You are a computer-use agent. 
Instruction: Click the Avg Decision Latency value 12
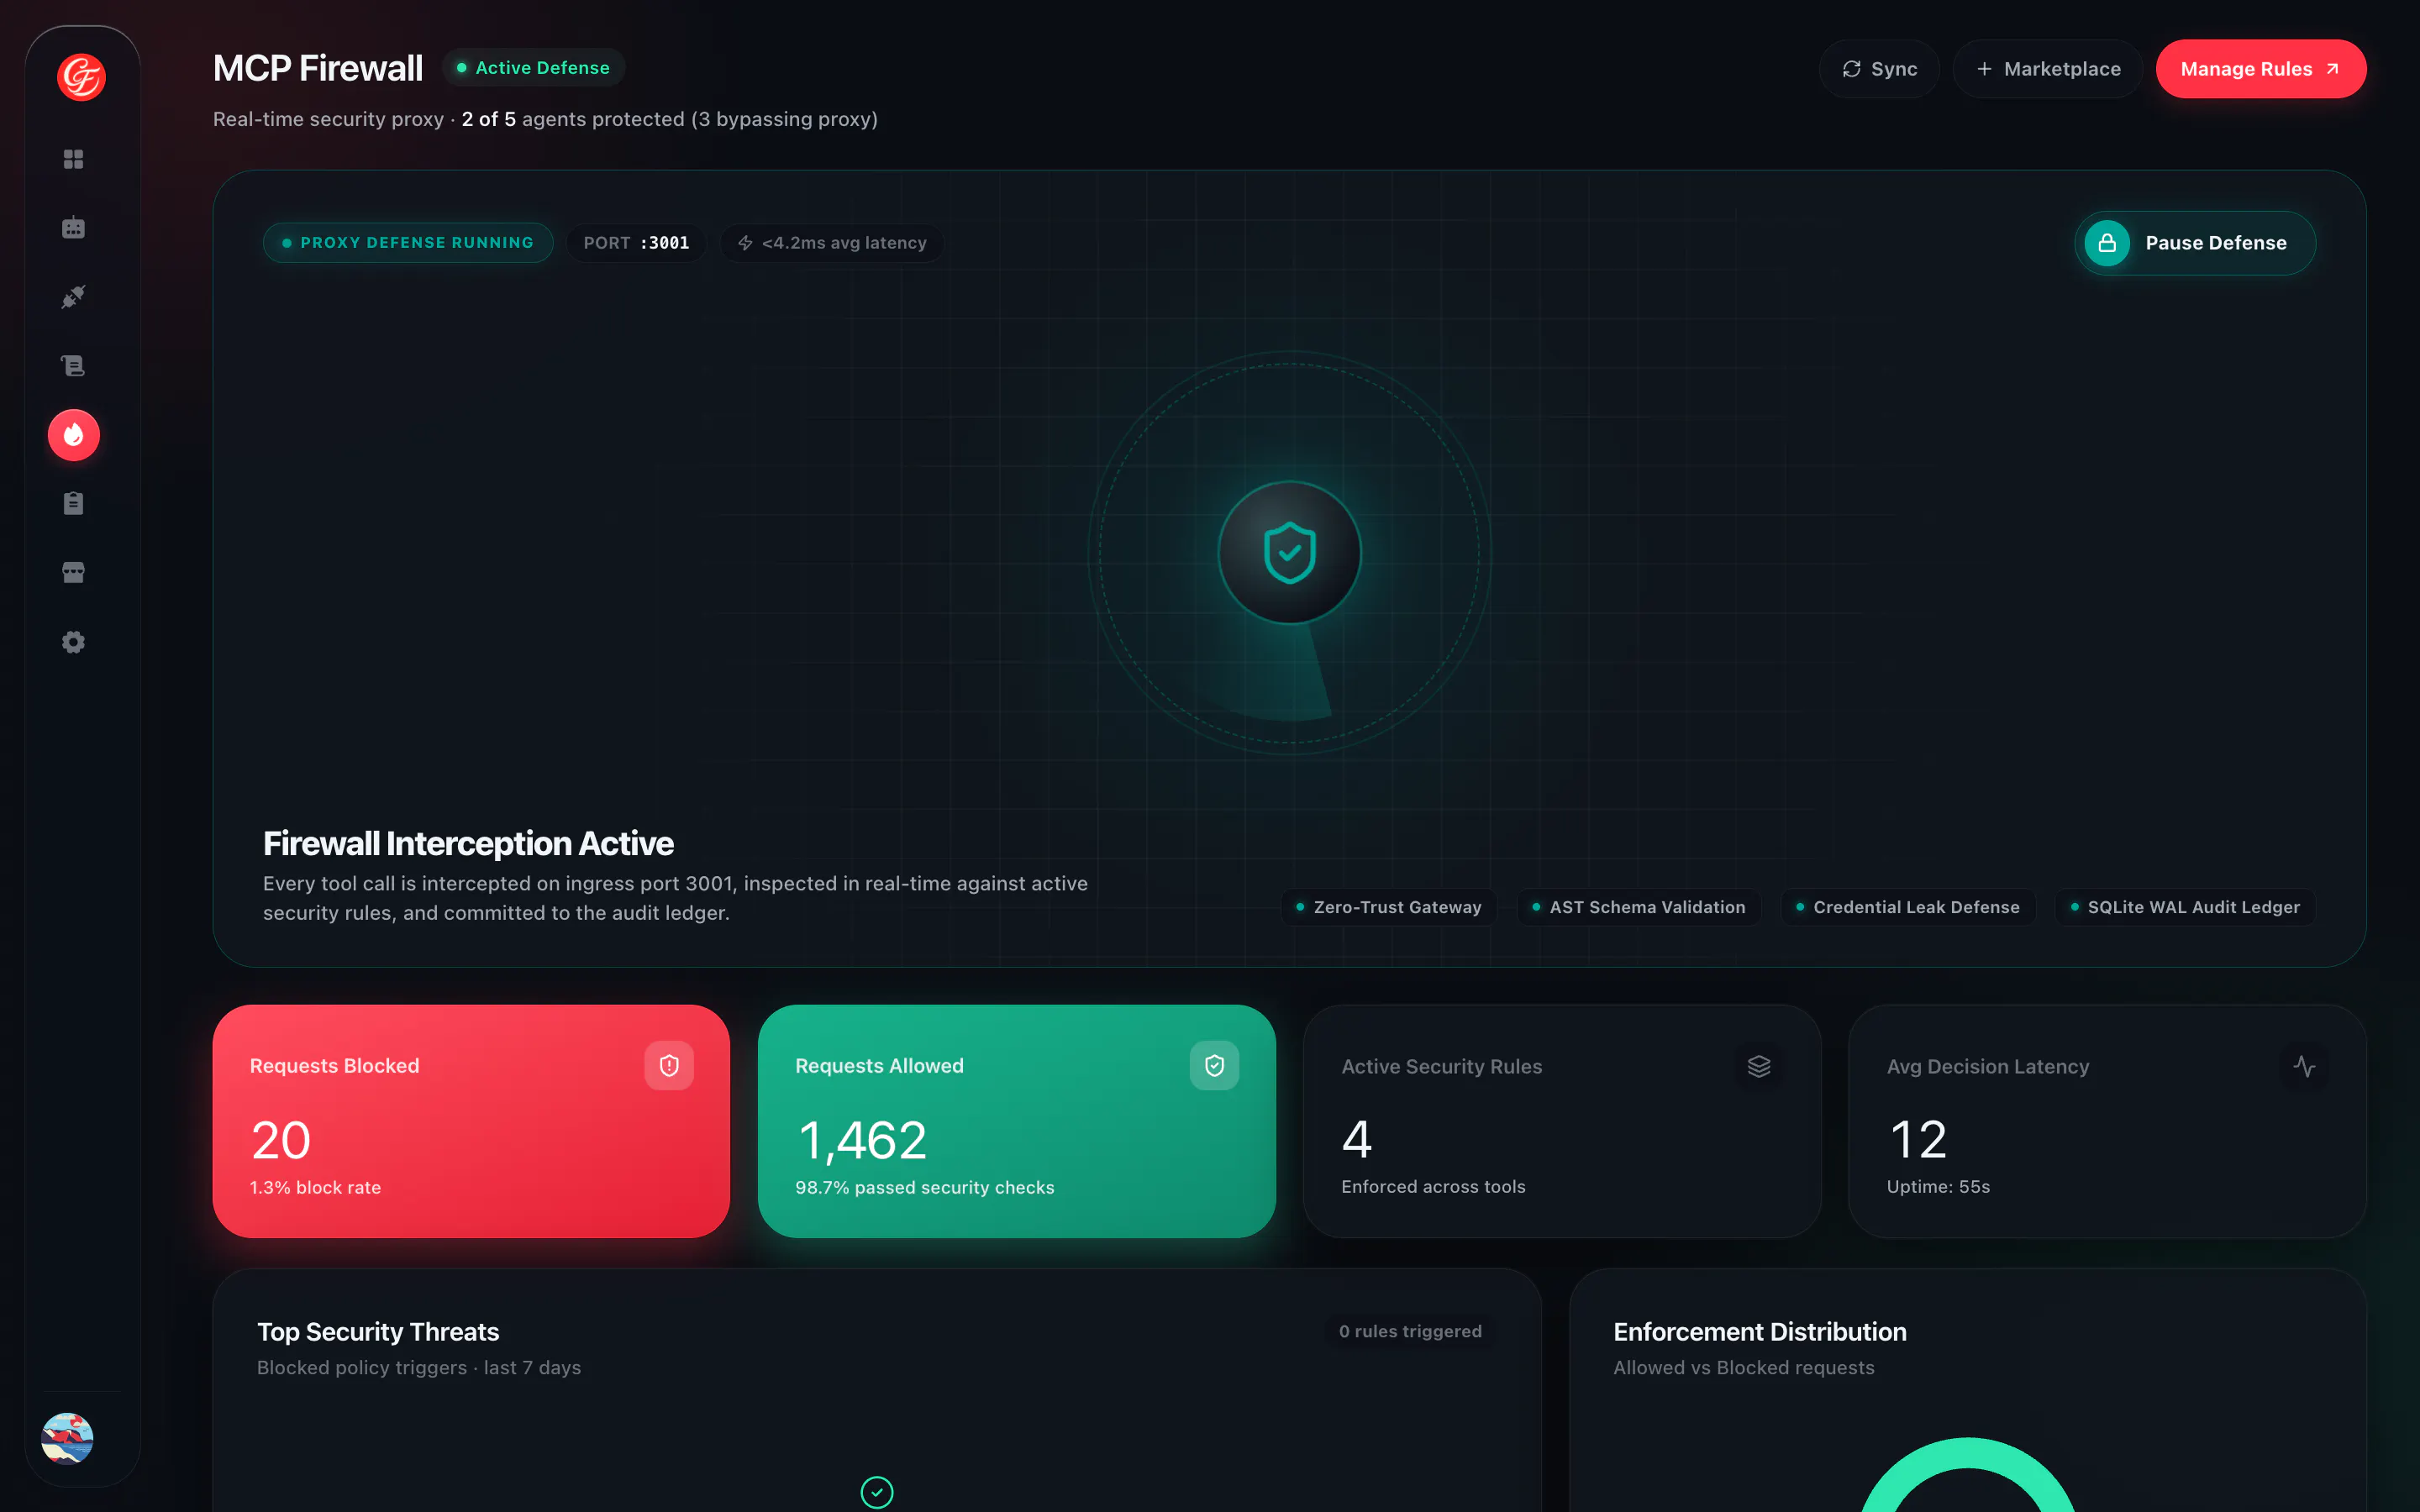click(1918, 1139)
